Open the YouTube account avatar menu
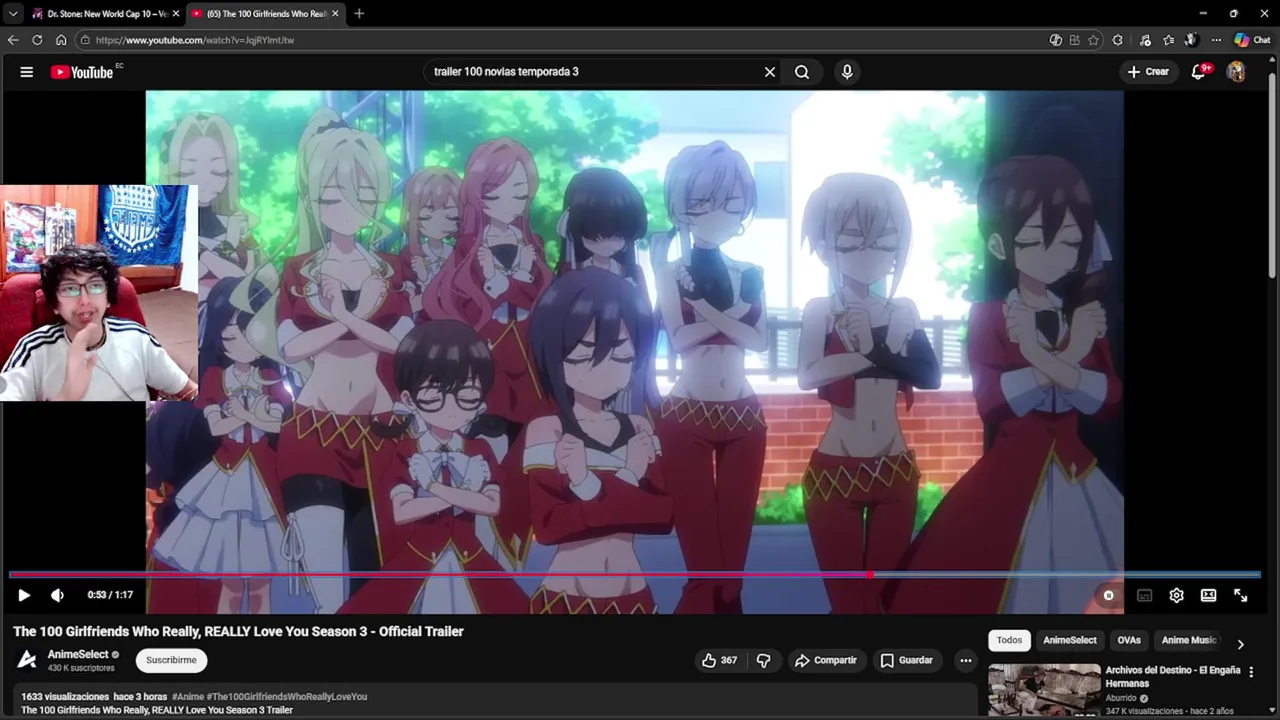 point(1236,72)
